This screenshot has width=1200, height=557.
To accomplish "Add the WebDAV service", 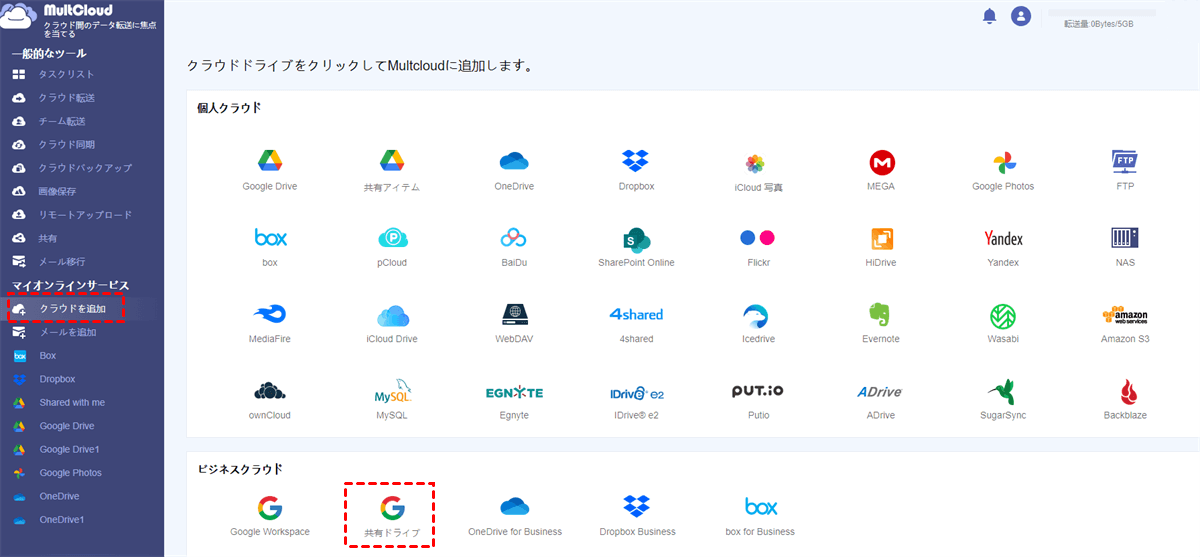I will (x=514, y=316).
